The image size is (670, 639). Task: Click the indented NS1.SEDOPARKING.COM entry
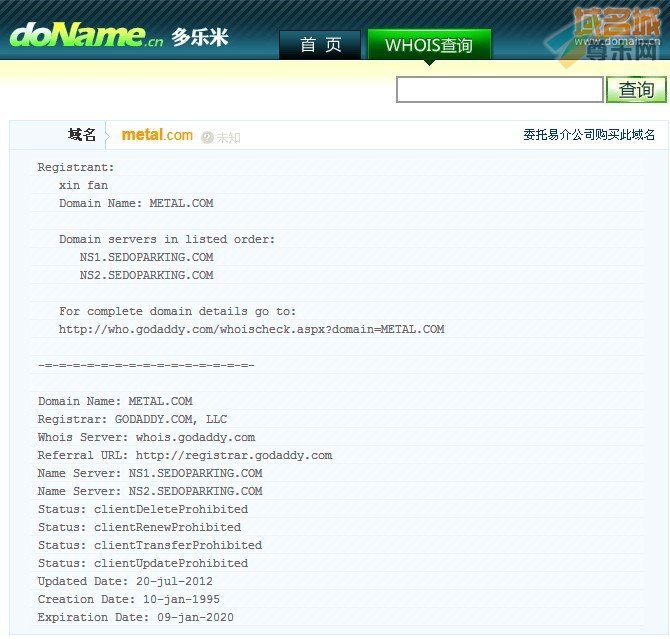pos(147,257)
